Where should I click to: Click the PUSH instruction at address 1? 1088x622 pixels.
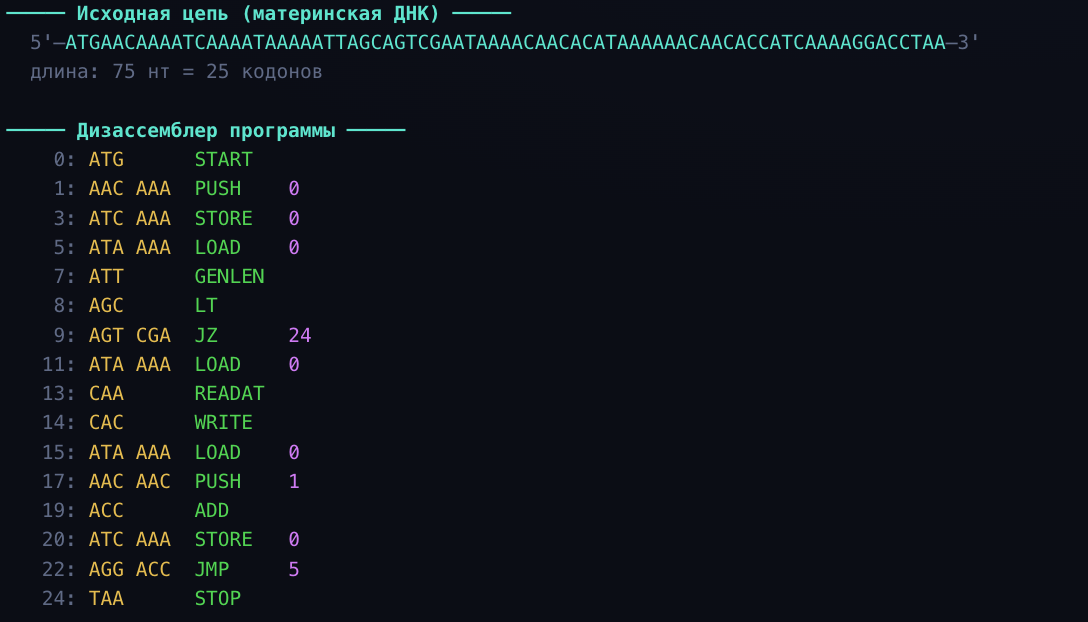218,189
